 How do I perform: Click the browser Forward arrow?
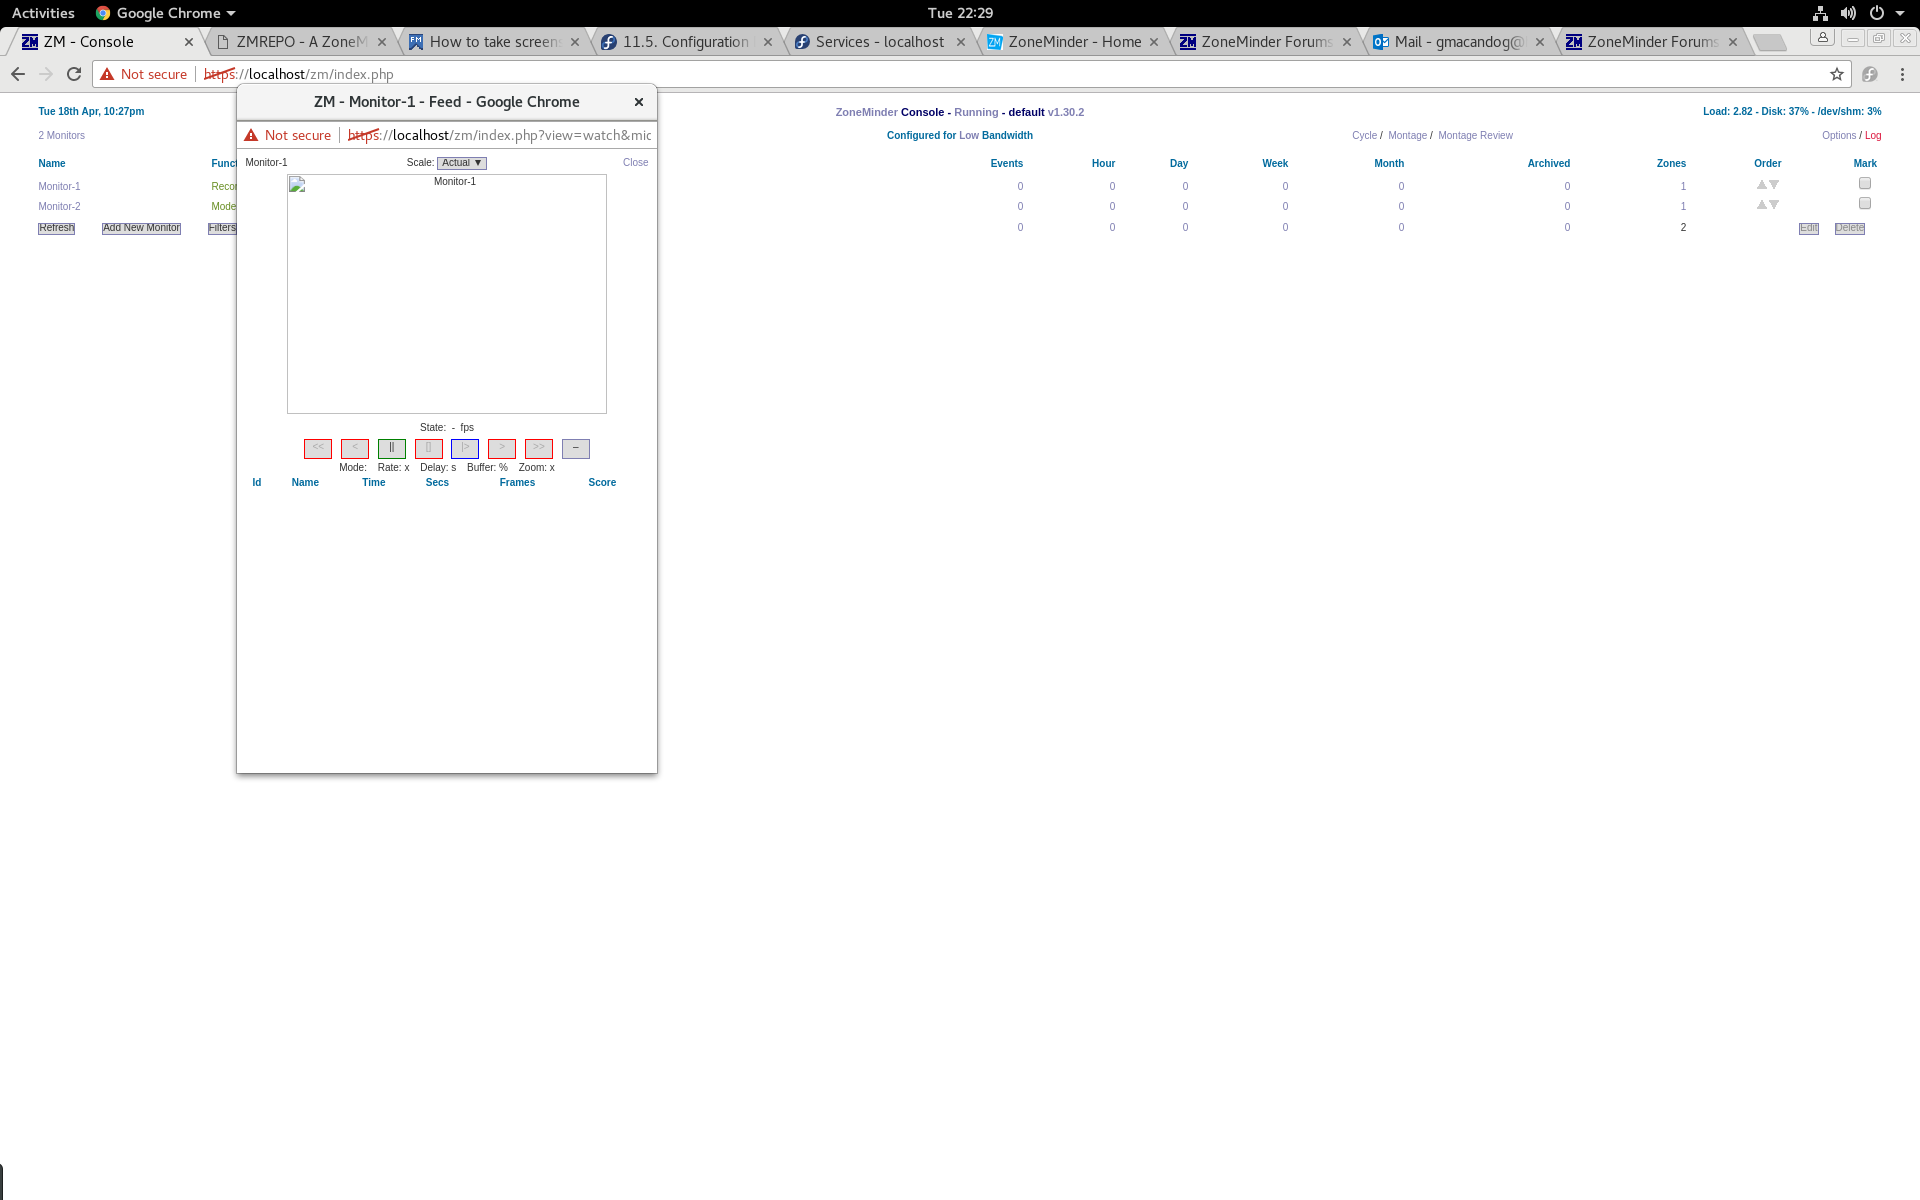coord(46,74)
